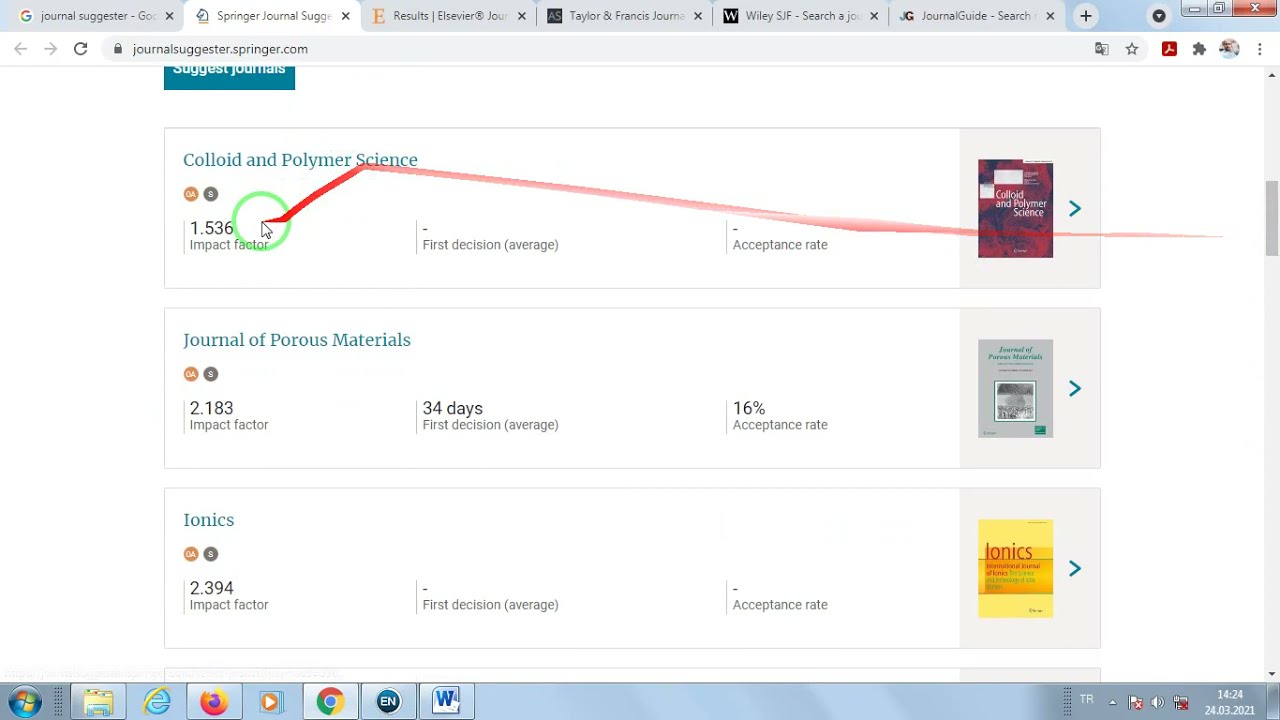This screenshot has height=720, width=1280.
Task: Close the Springer Journal Suggester tab
Action: click(x=346, y=16)
